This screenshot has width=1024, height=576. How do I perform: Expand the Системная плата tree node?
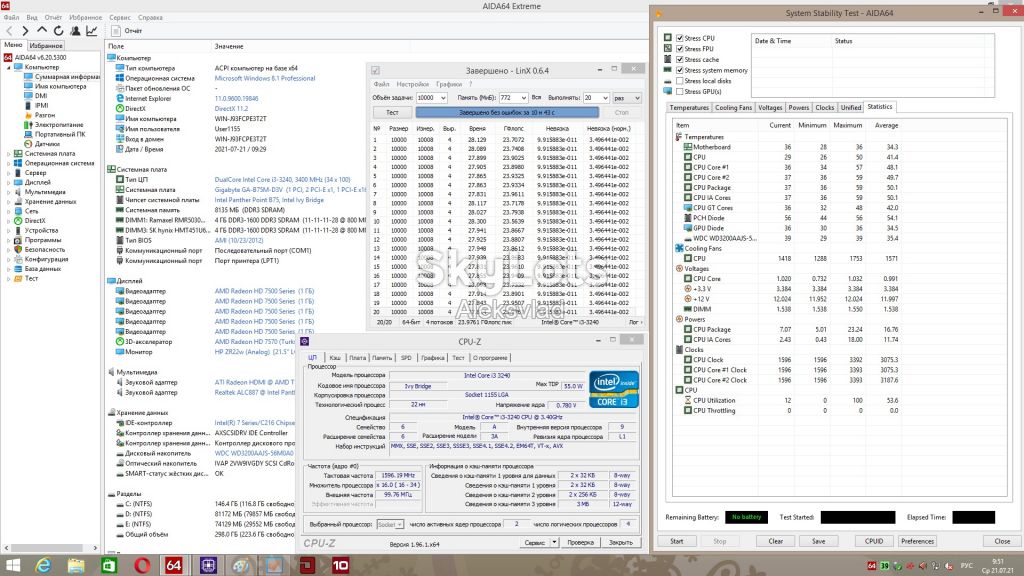9,153
